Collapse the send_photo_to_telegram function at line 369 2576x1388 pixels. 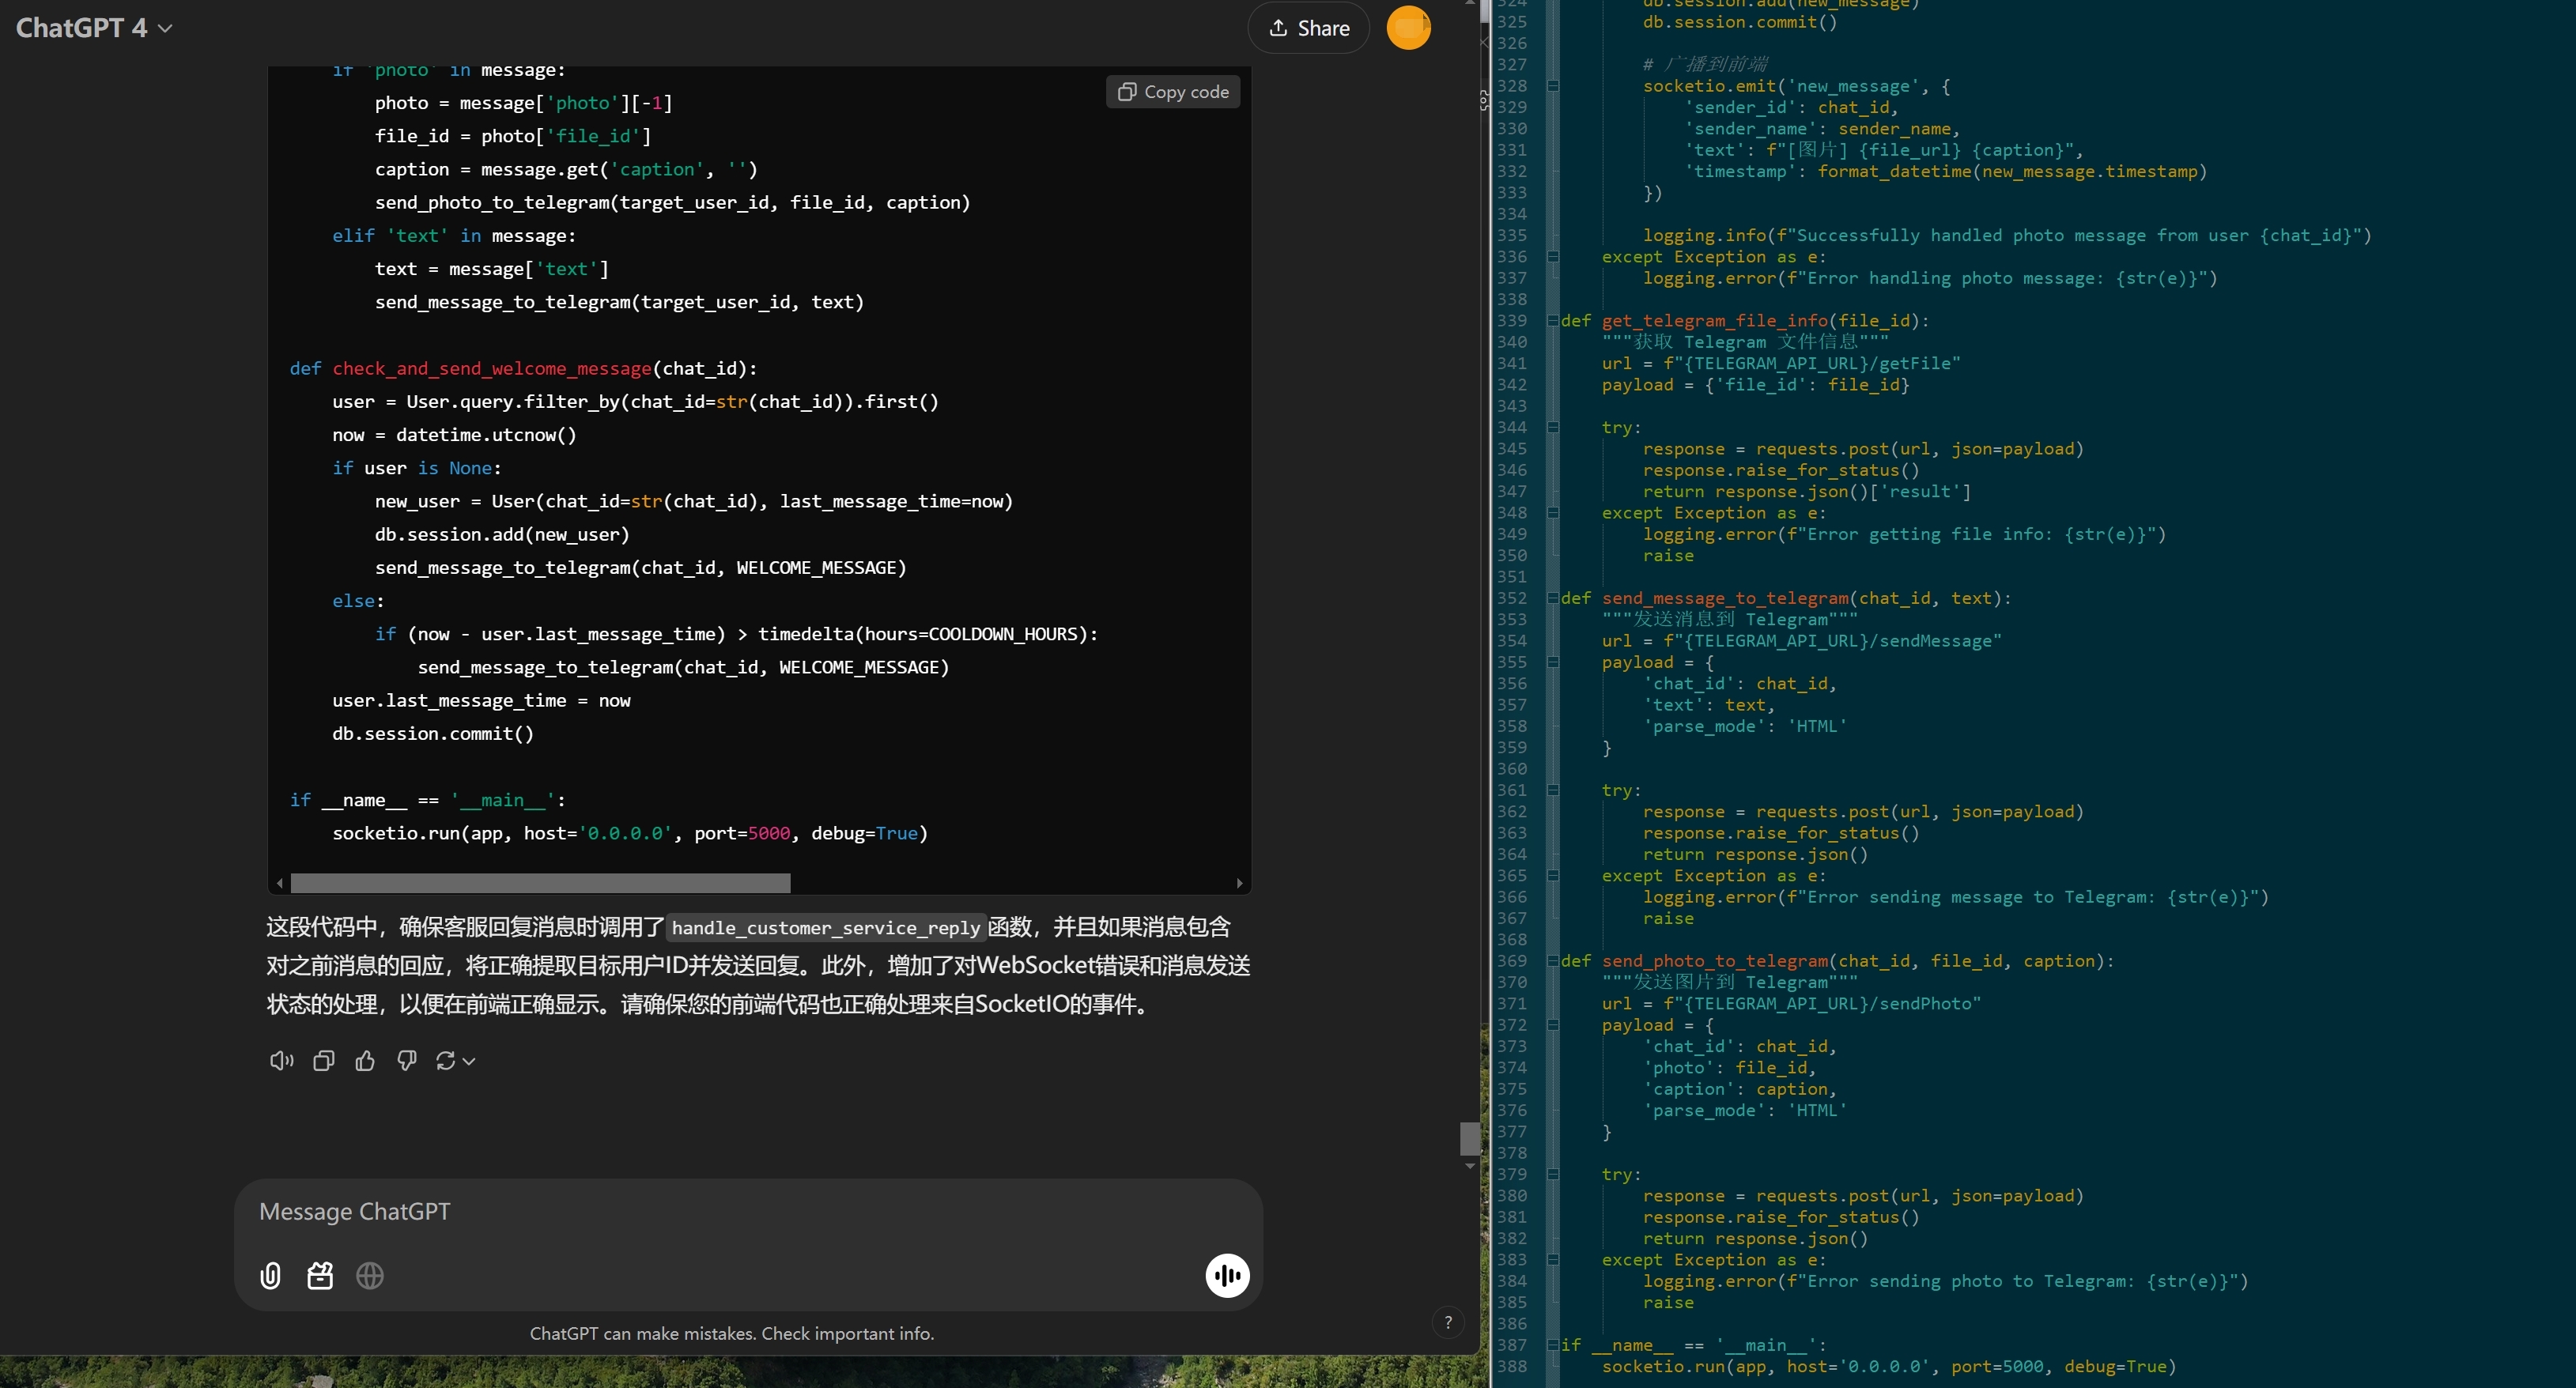click(1552, 961)
